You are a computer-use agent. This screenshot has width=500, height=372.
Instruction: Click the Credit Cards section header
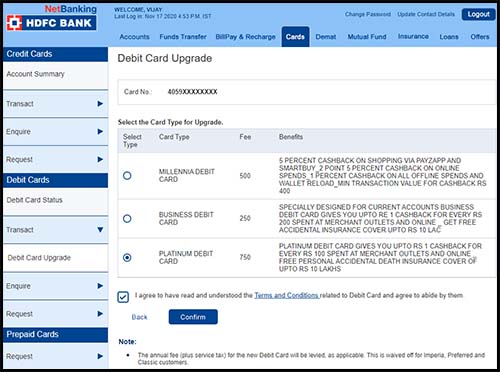pyautogui.click(x=55, y=54)
